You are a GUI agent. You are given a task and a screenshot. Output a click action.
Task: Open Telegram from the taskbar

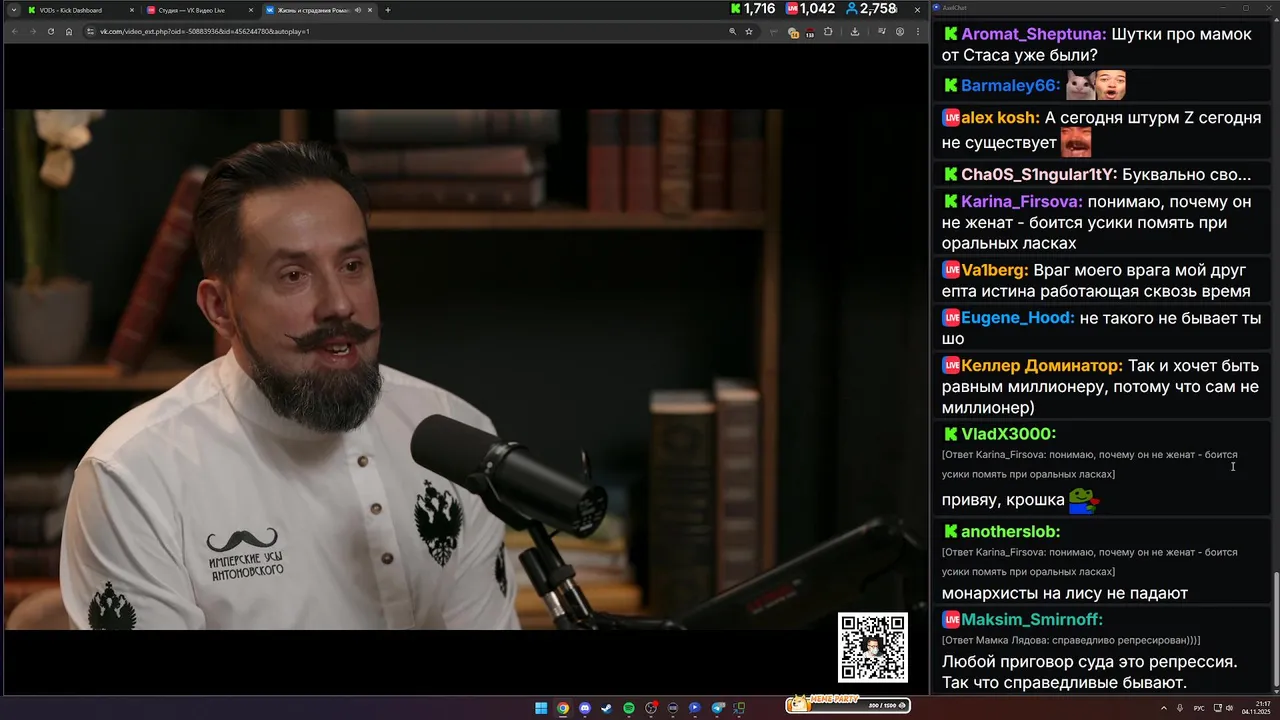pyautogui.click(x=718, y=708)
